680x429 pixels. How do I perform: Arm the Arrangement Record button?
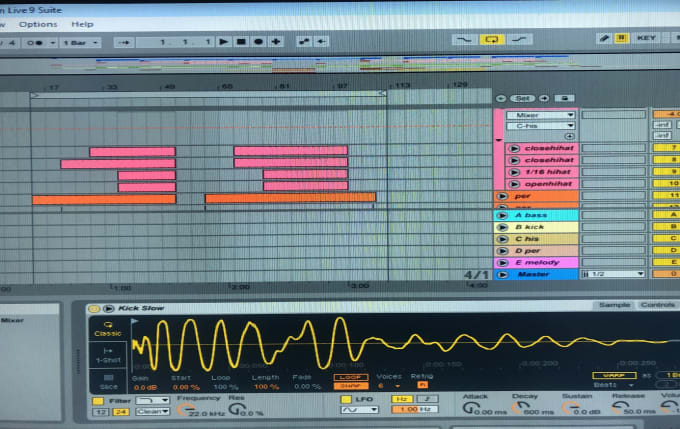click(258, 42)
